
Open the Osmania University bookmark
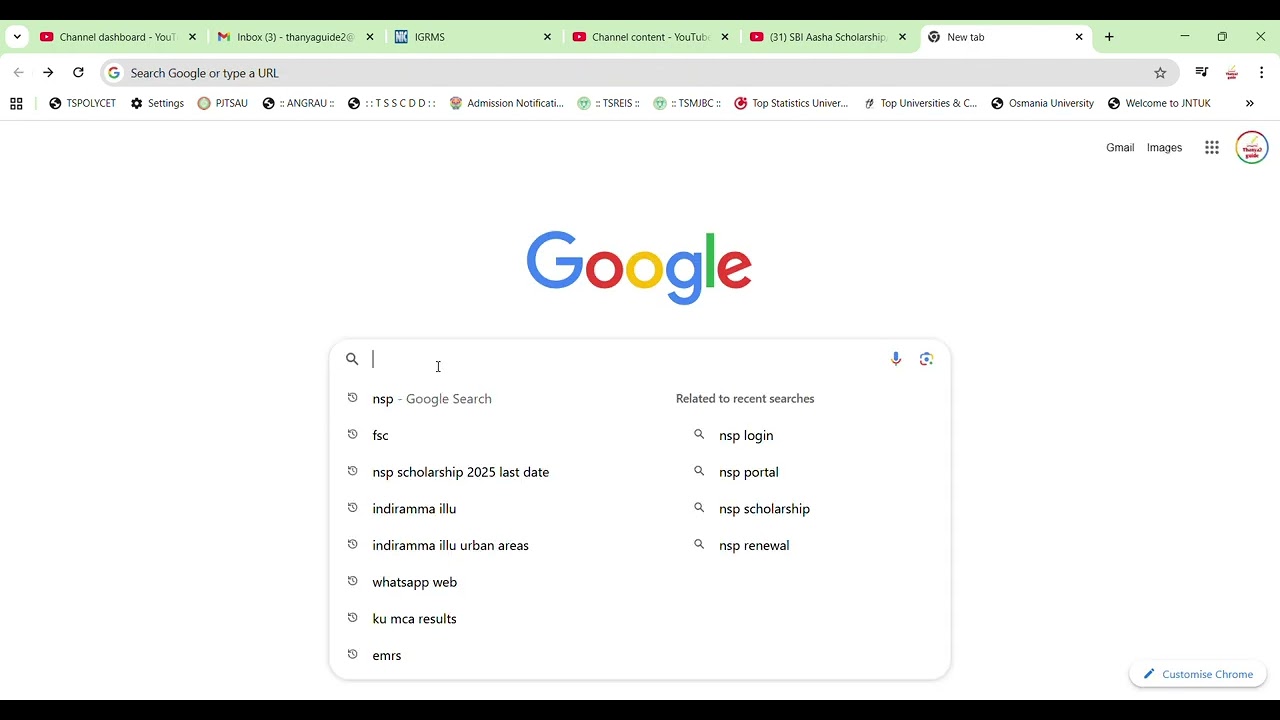[1042, 103]
